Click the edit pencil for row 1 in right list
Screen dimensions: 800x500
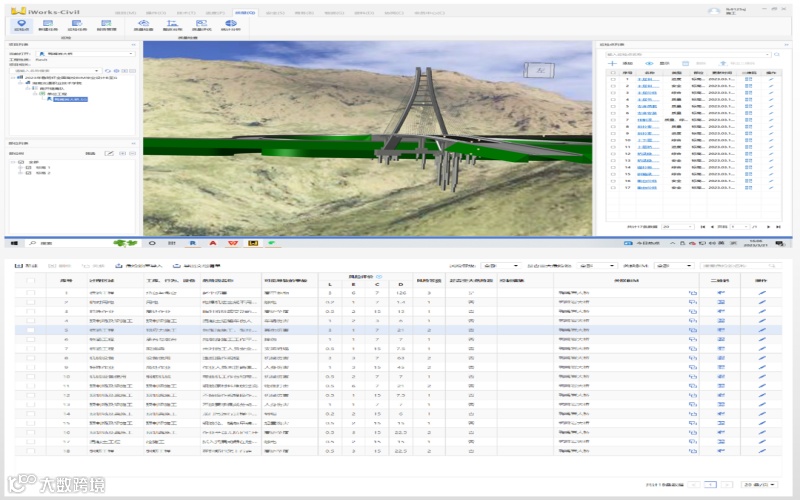[x=770, y=79]
